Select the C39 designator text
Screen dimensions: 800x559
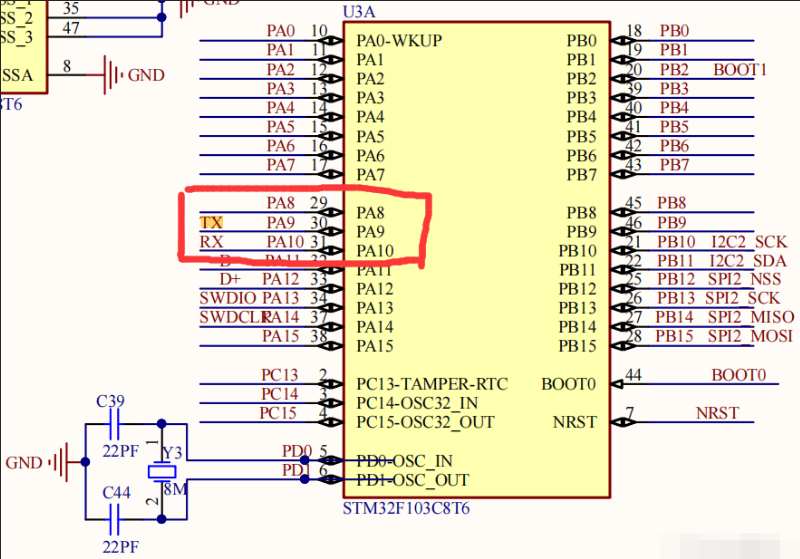[x=111, y=401]
